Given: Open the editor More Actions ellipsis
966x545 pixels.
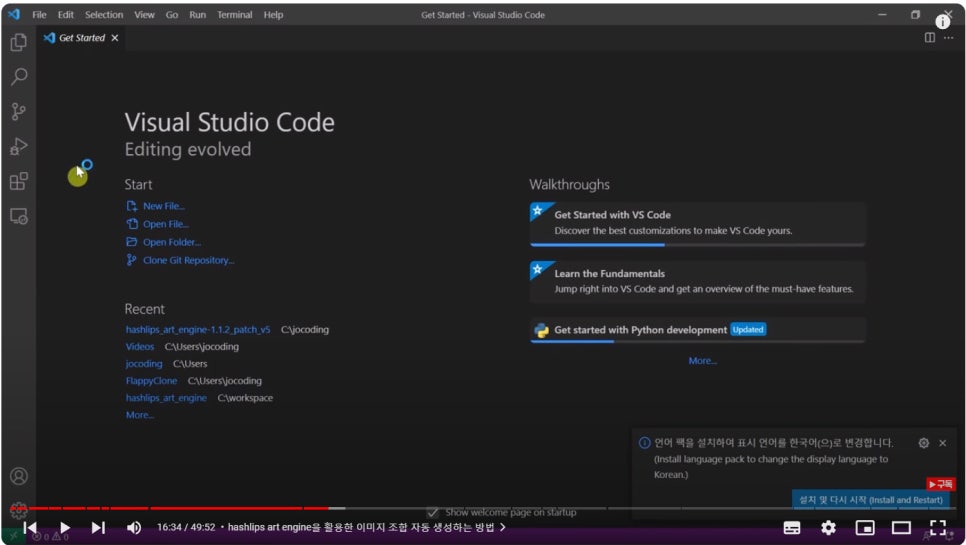Looking at the screenshot, I should tap(949, 38).
